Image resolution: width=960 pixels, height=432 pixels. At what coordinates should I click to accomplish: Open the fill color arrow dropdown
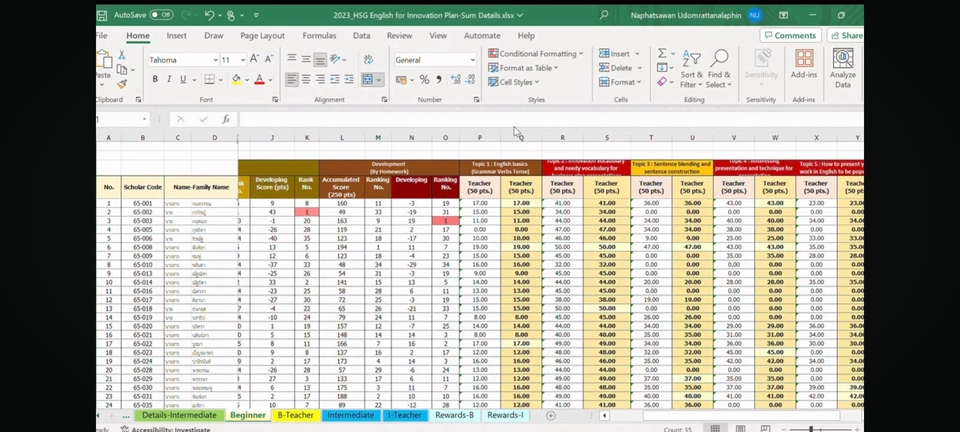point(247,80)
